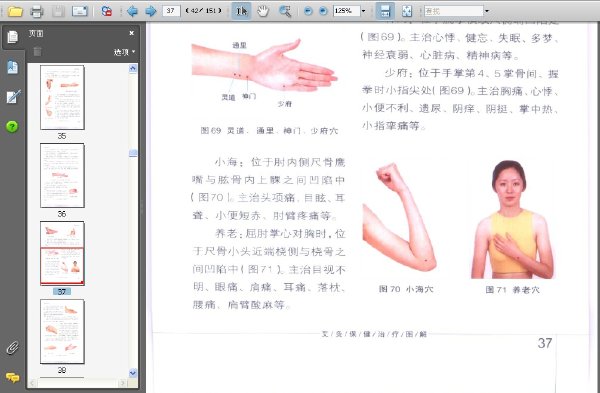Image resolution: width=600 pixels, height=393 pixels.
Task: Select page 38 thumbnail
Action: point(62,331)
